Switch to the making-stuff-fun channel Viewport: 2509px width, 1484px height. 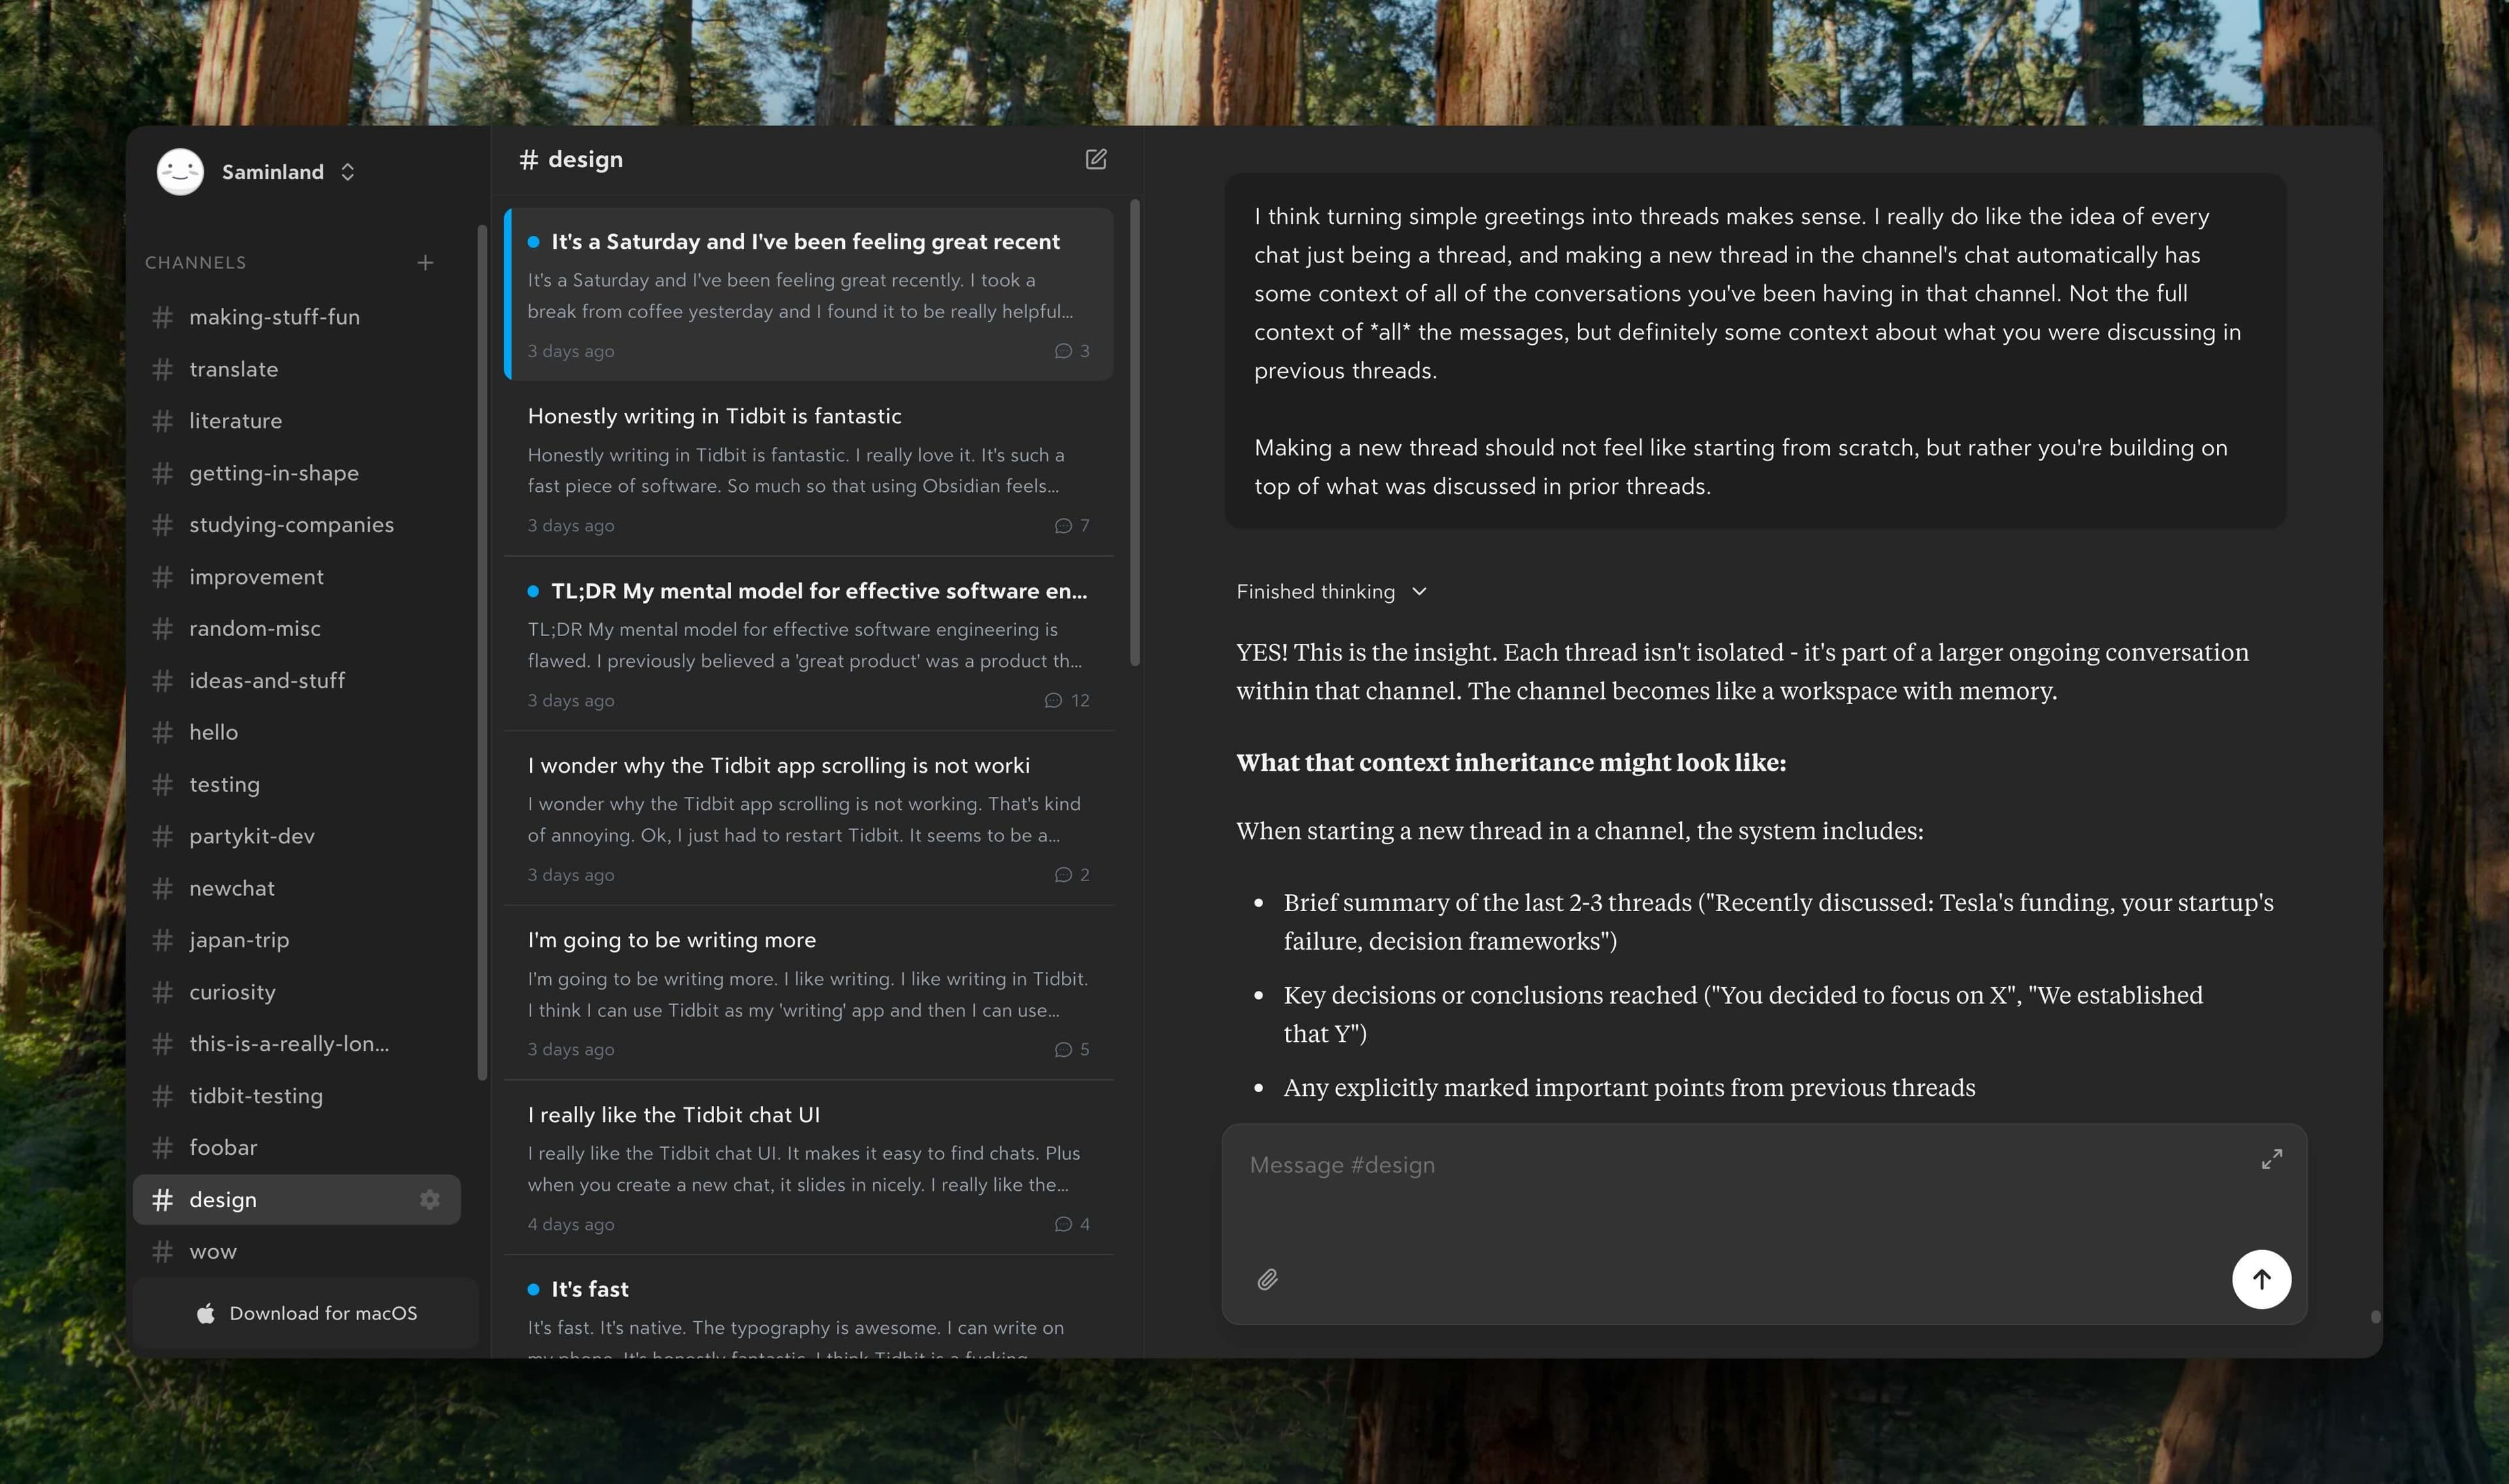click(x=273, y=317)
